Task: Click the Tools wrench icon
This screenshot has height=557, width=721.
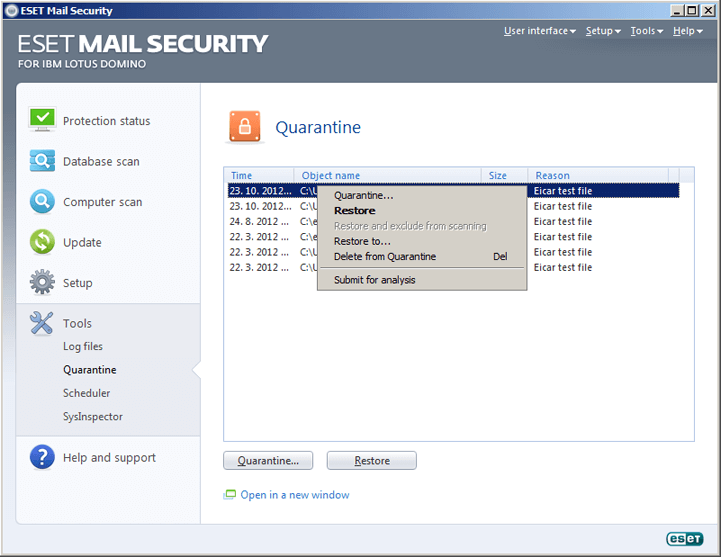Action: 41,323
